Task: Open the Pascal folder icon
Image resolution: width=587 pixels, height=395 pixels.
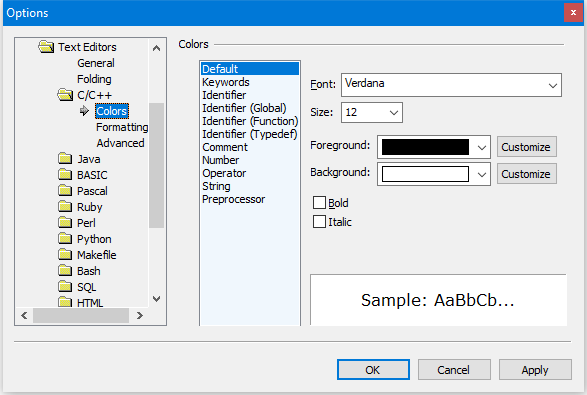Action: pyautogui.click(x=65, y=191)
